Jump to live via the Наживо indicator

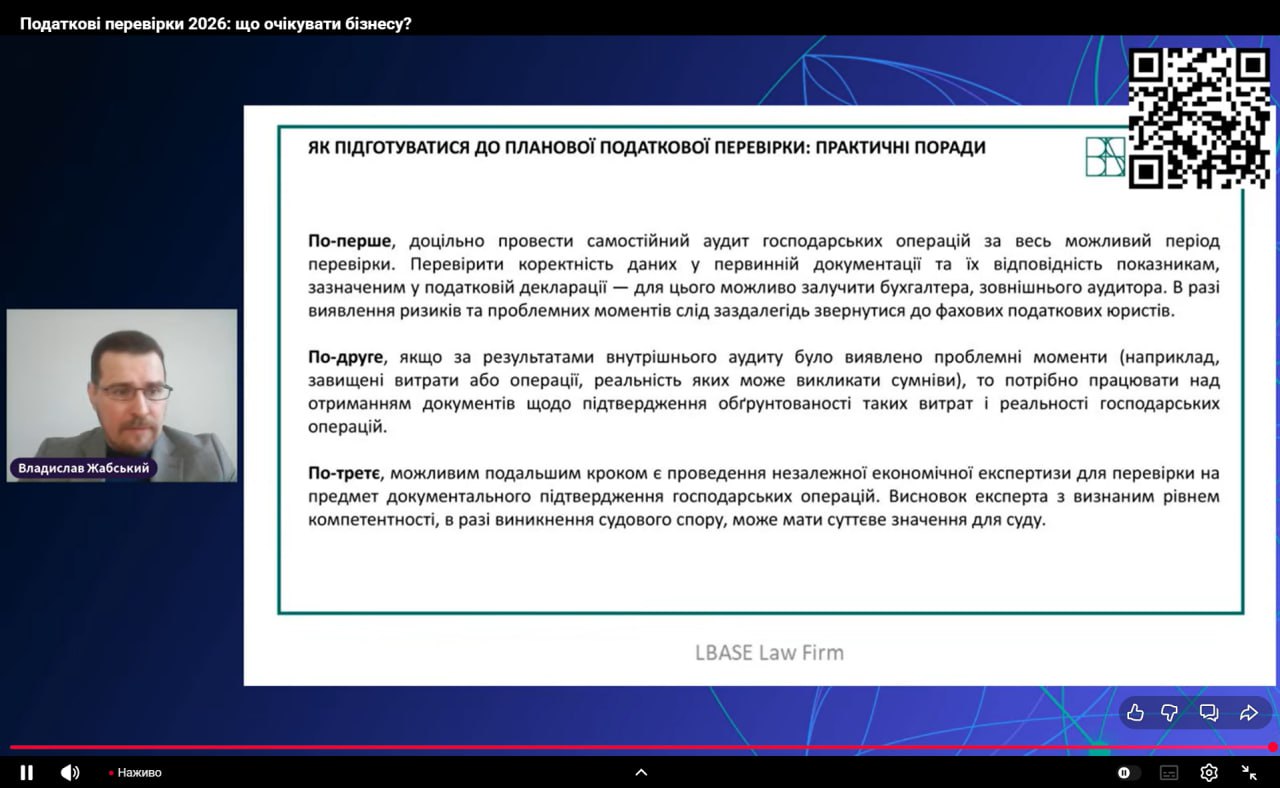[x=136, y=772]
